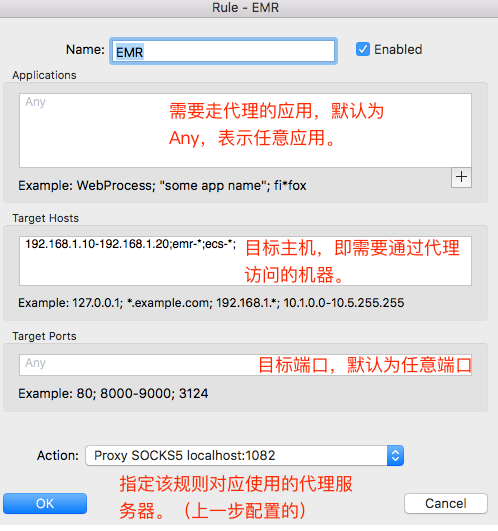This screenshot has height=531, width=498.
Task: Click the Cancel button
Action: (446, 504)
